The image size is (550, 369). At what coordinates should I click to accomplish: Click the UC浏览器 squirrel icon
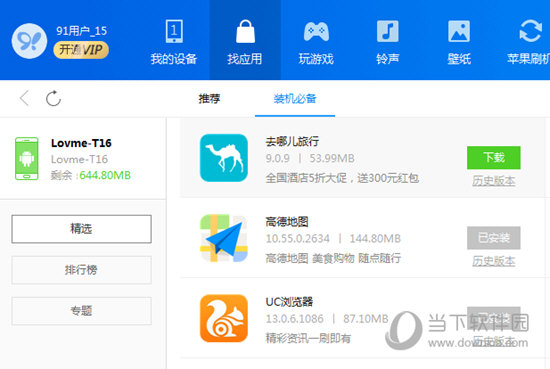click(x=224, y=318)
